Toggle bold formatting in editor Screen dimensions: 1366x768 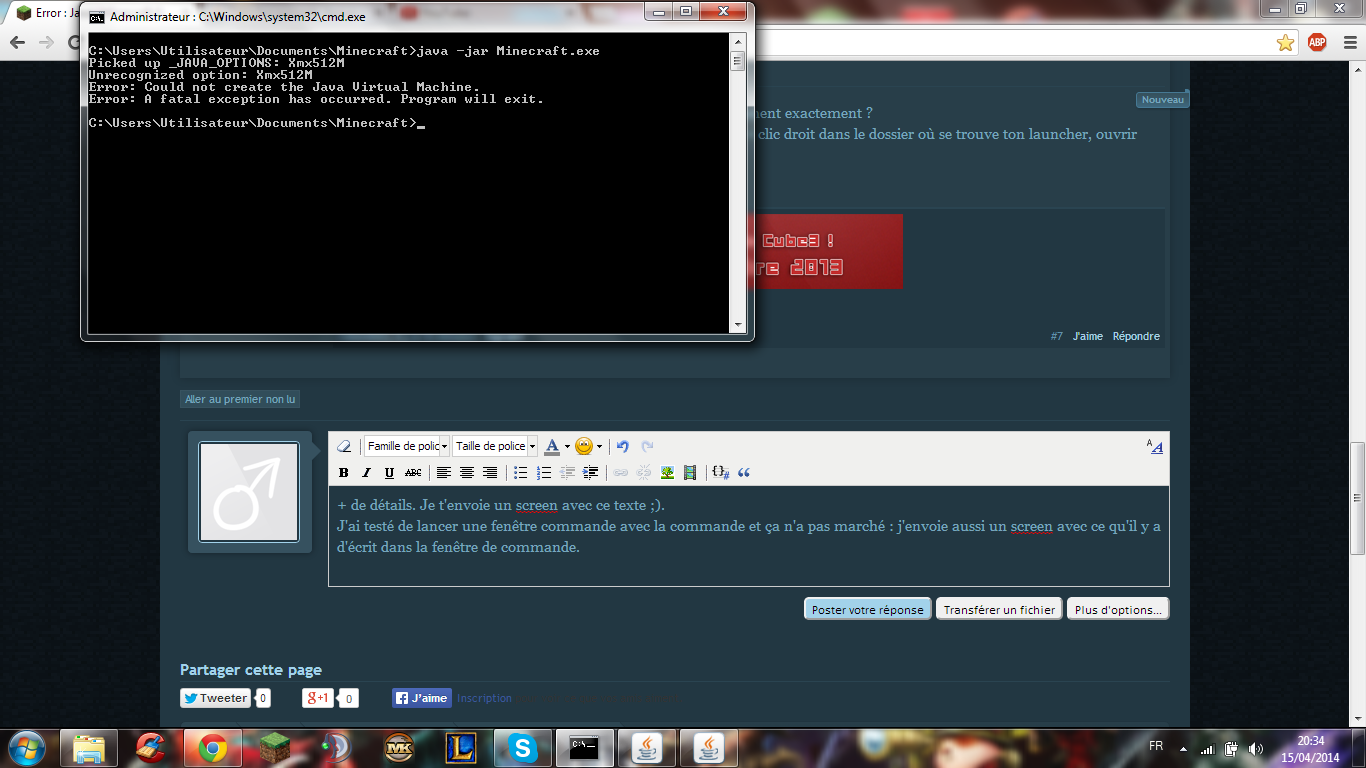coord(344,473)
